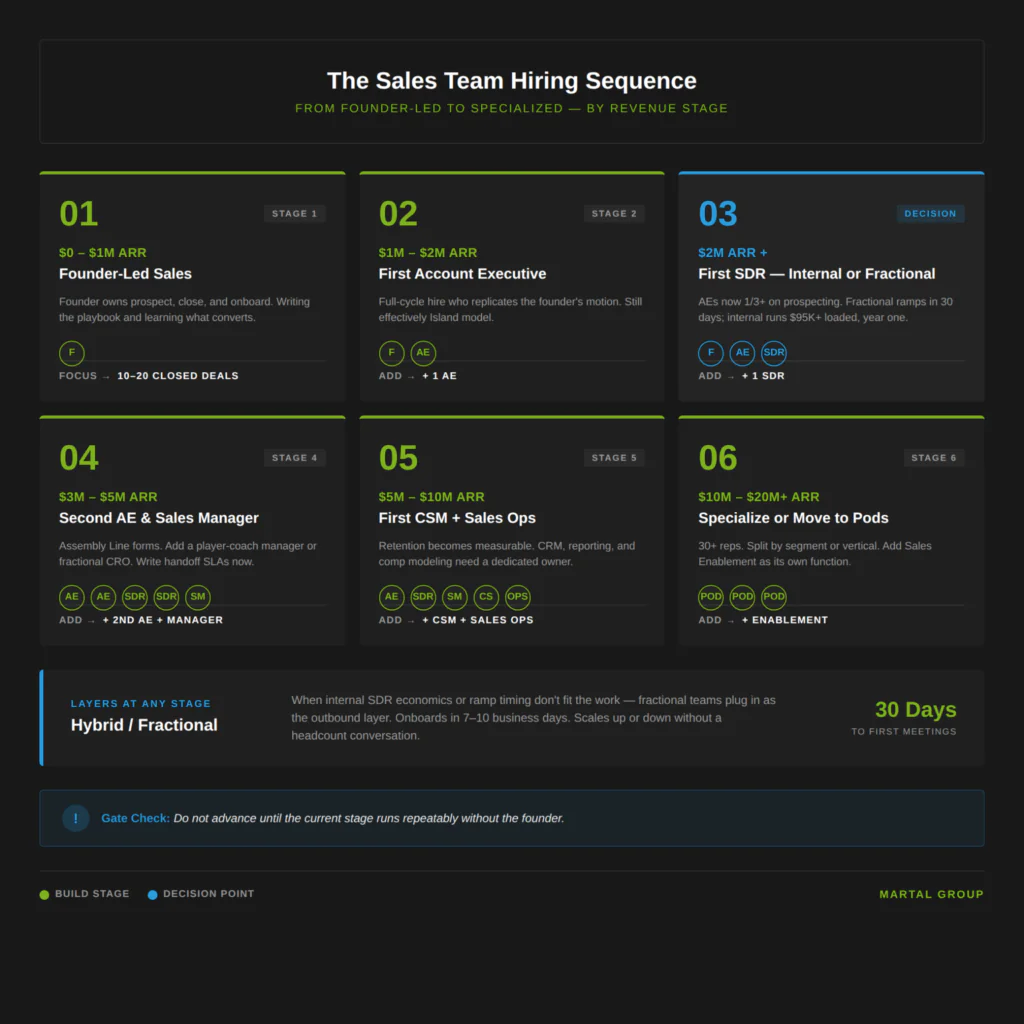Click 'The Sales Team Hiring Sequence' title
The height and width of the screenshot is (1024, 1024).
pyautogui.click(x=512, y=81)
